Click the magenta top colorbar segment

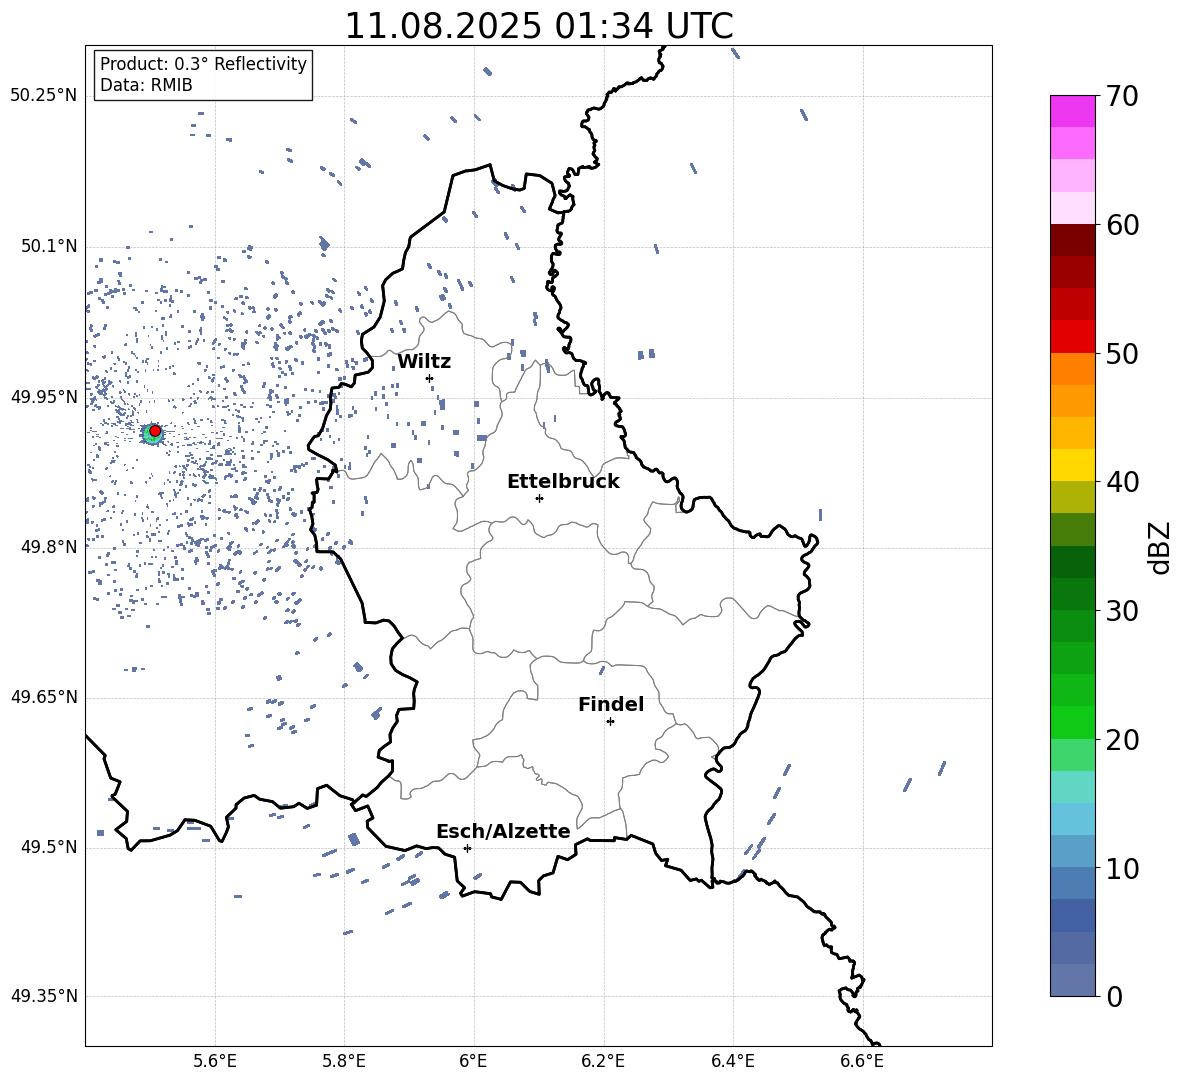pos(1073,111)
